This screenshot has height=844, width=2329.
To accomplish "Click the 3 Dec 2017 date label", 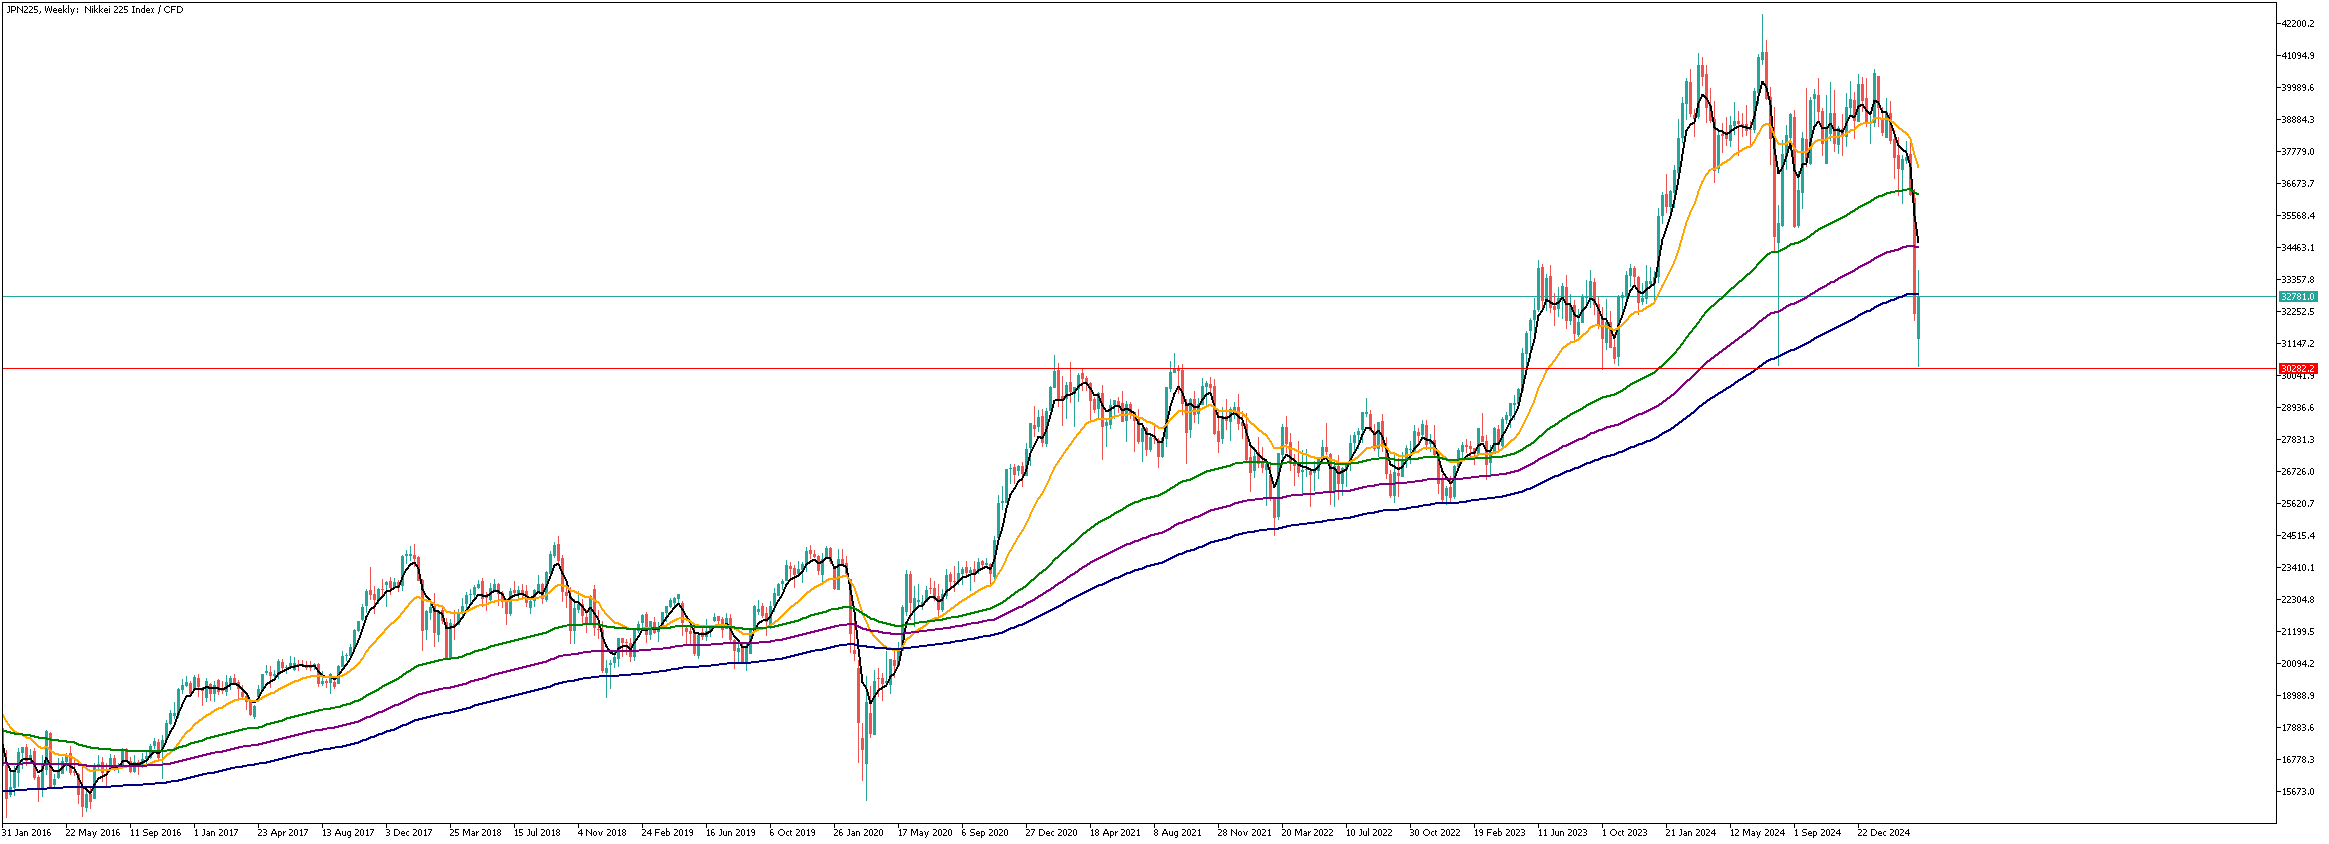I will [x=409, y=833].
